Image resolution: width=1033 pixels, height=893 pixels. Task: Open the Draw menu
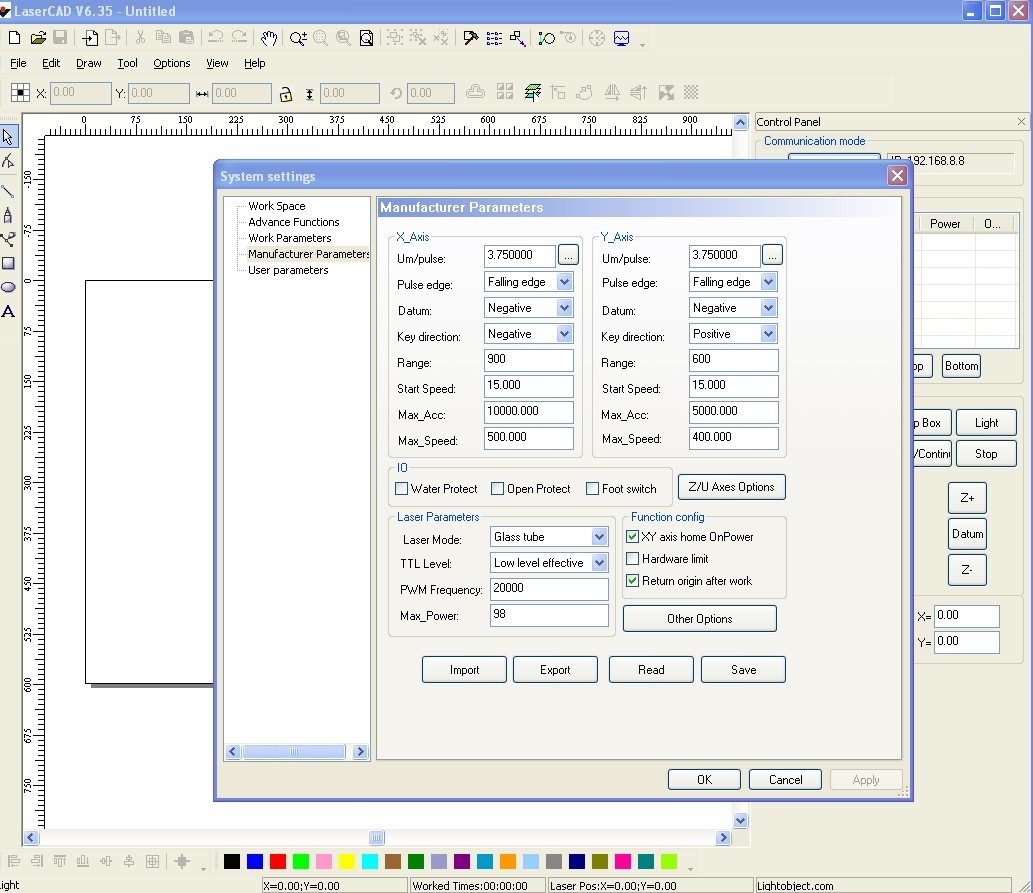[x=89, y=63]
